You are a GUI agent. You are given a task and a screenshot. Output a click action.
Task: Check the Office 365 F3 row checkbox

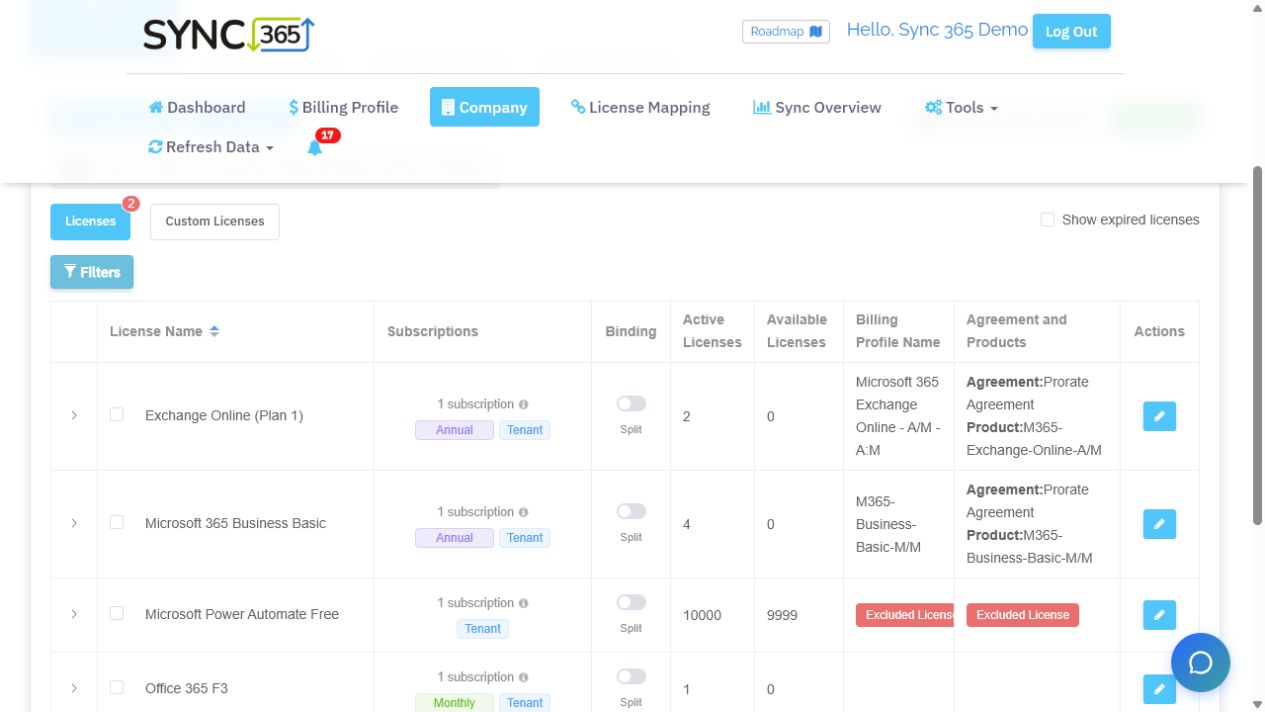coord(117,687)
